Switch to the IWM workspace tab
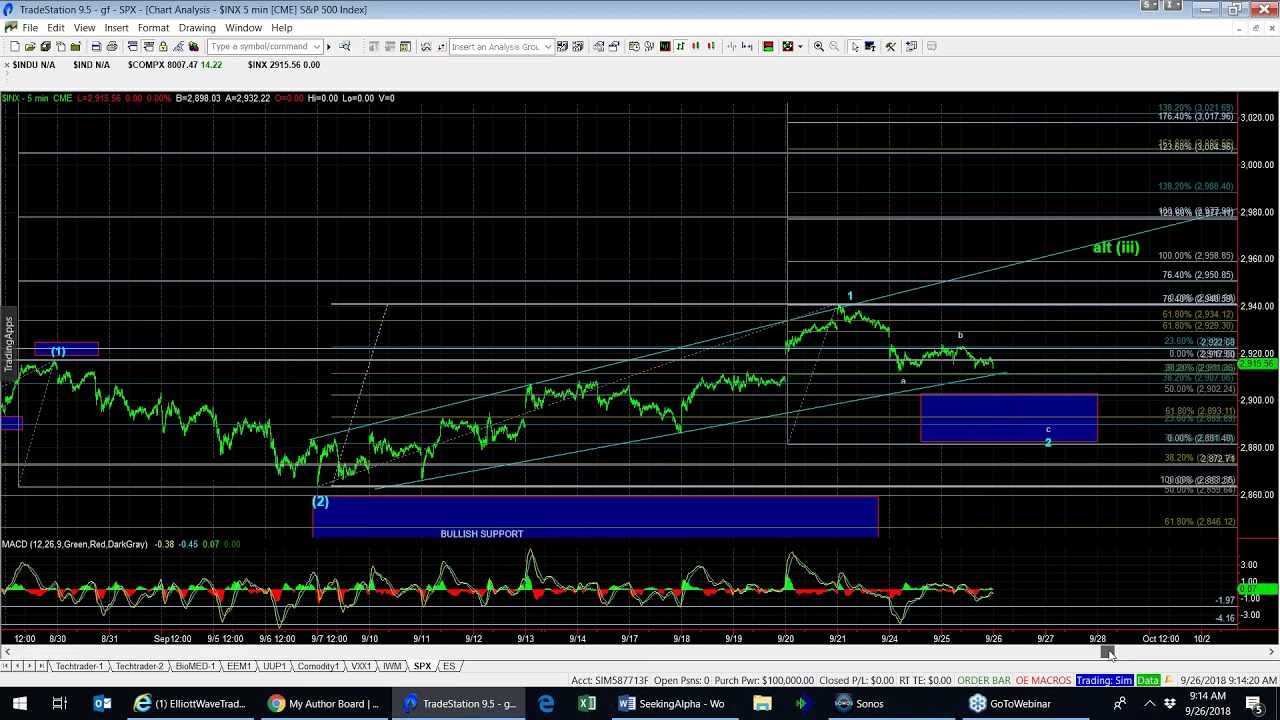 pos(392,666)
